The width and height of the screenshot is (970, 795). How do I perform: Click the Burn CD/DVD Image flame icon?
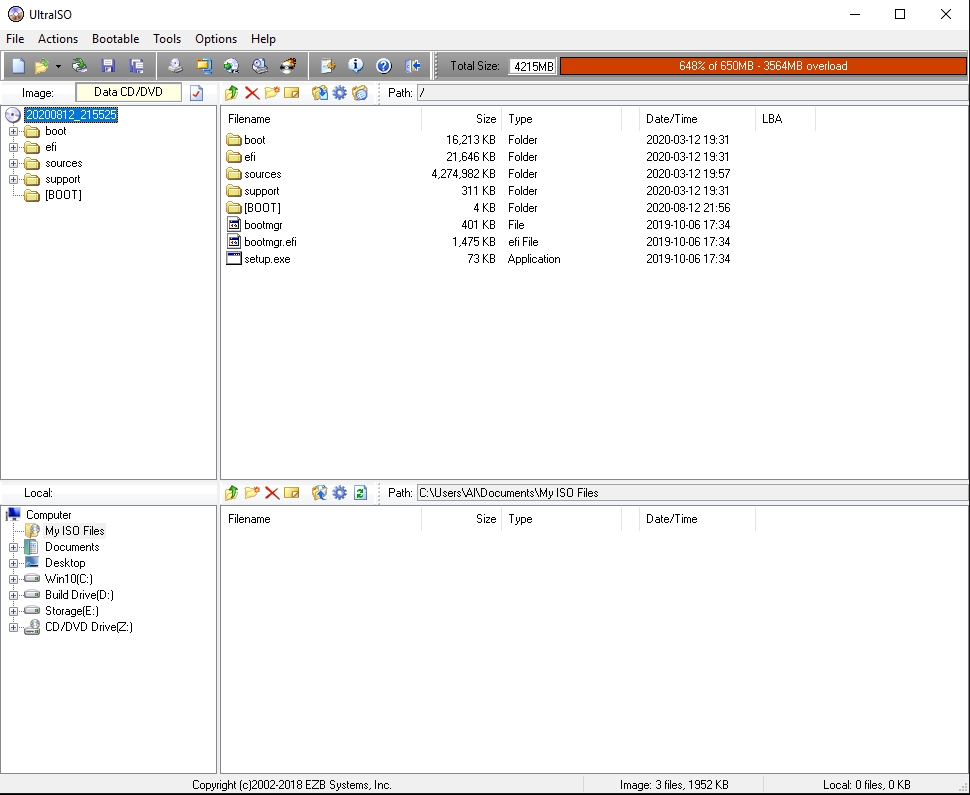(x=288, y=66)
